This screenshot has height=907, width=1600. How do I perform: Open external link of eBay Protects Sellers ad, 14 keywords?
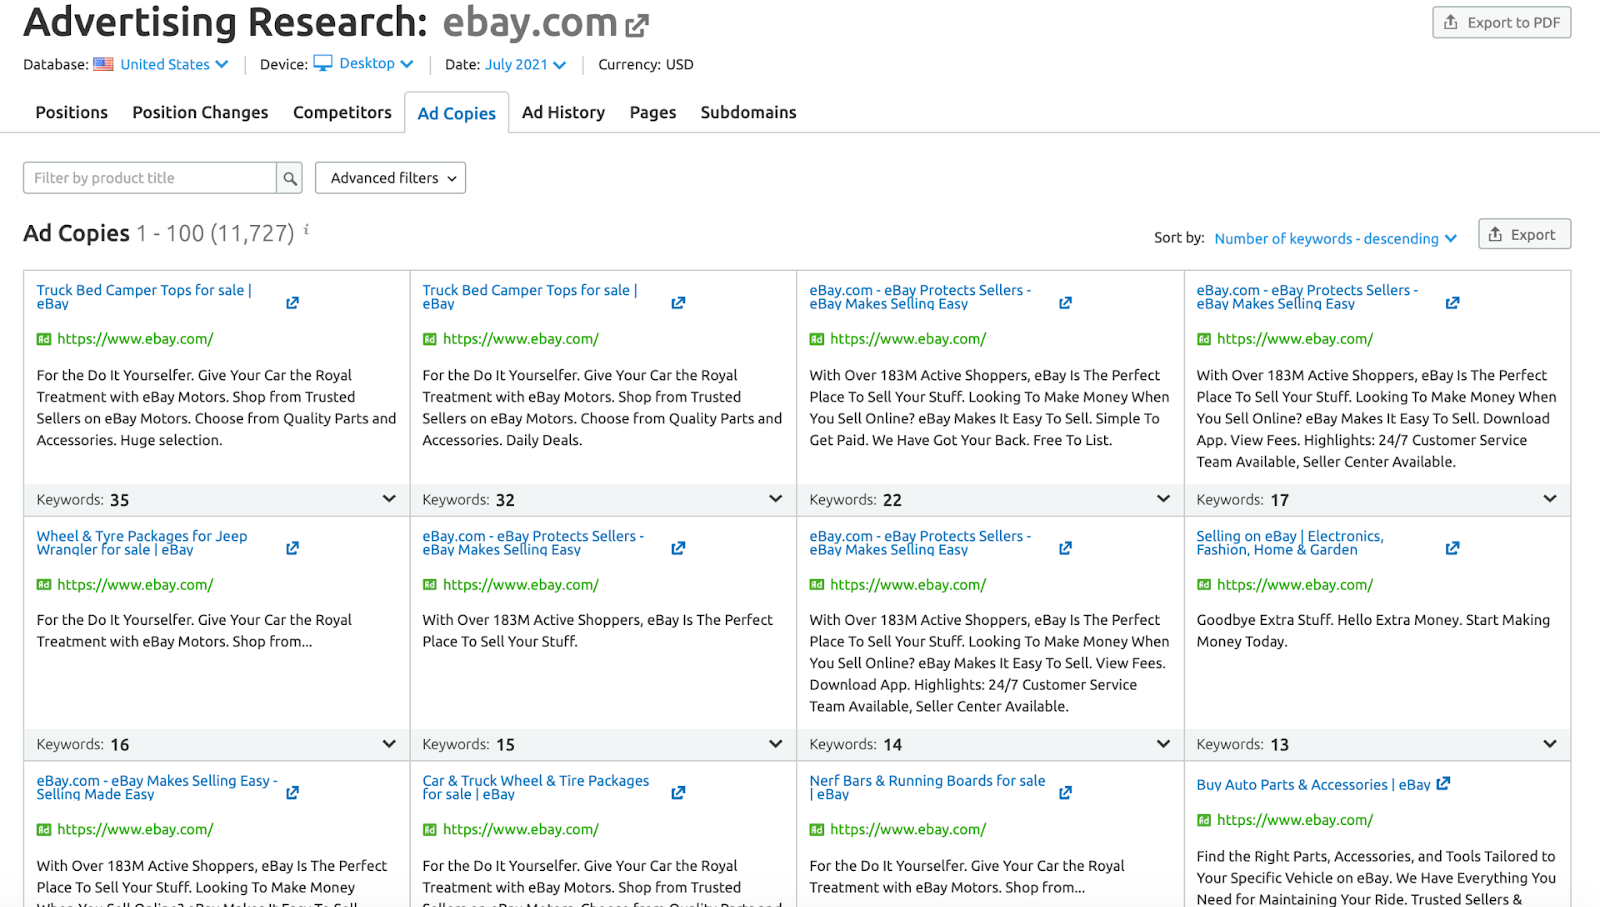point(1065,548)
